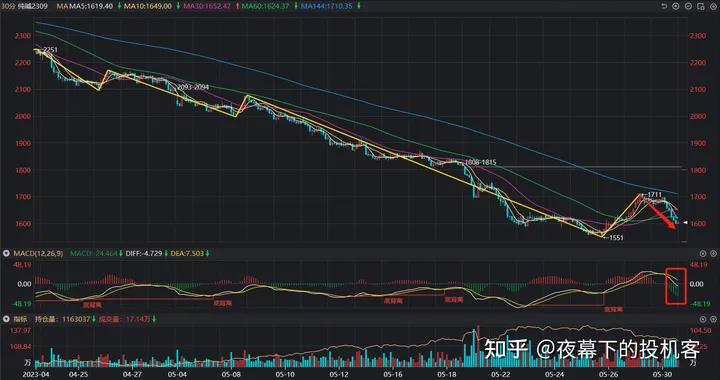This screenshot has width=720, height=380.
Task: Click the 指标 panel's rightmost header icon
Action: click(x=713, y=319)
